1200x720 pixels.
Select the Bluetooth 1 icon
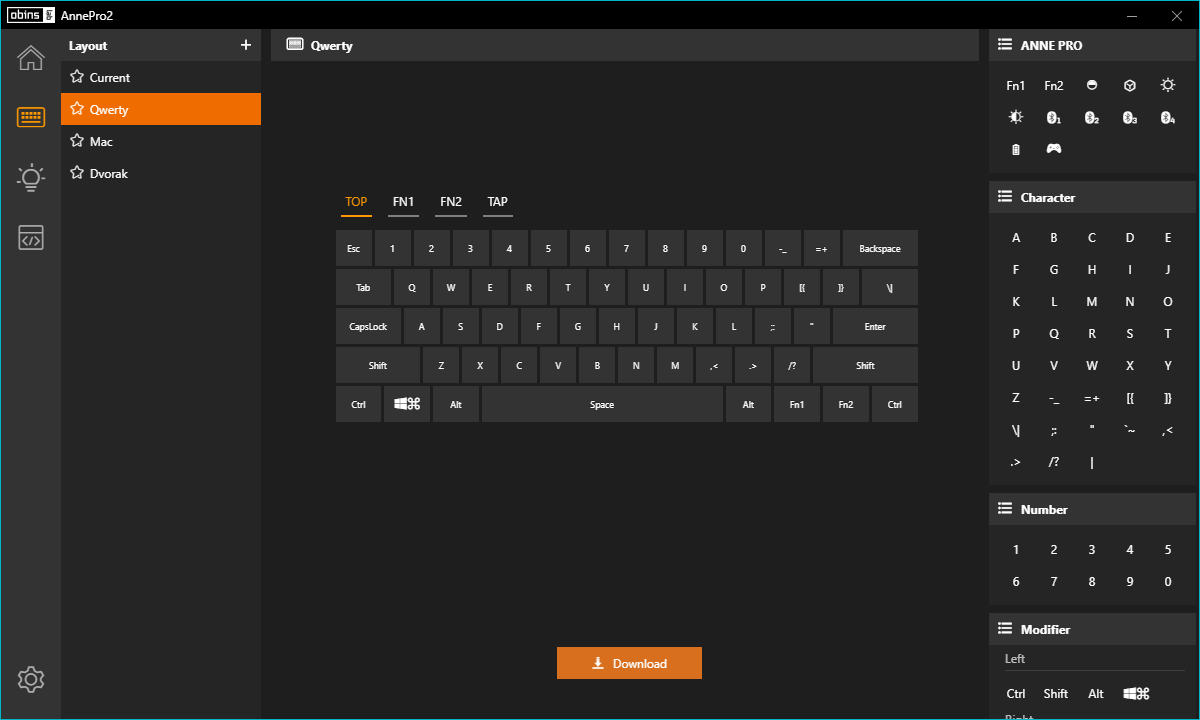click(x=1054, y=118)
